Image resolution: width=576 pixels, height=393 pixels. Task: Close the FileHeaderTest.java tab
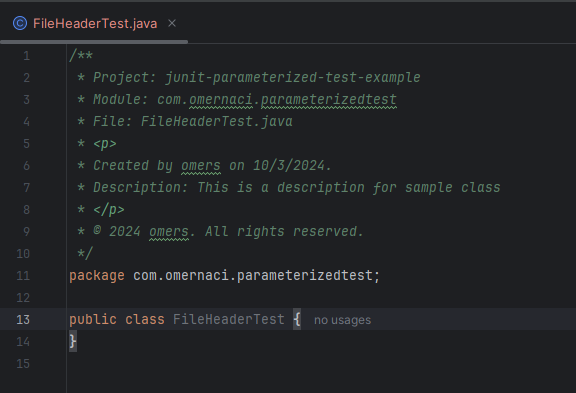(172, 24)
